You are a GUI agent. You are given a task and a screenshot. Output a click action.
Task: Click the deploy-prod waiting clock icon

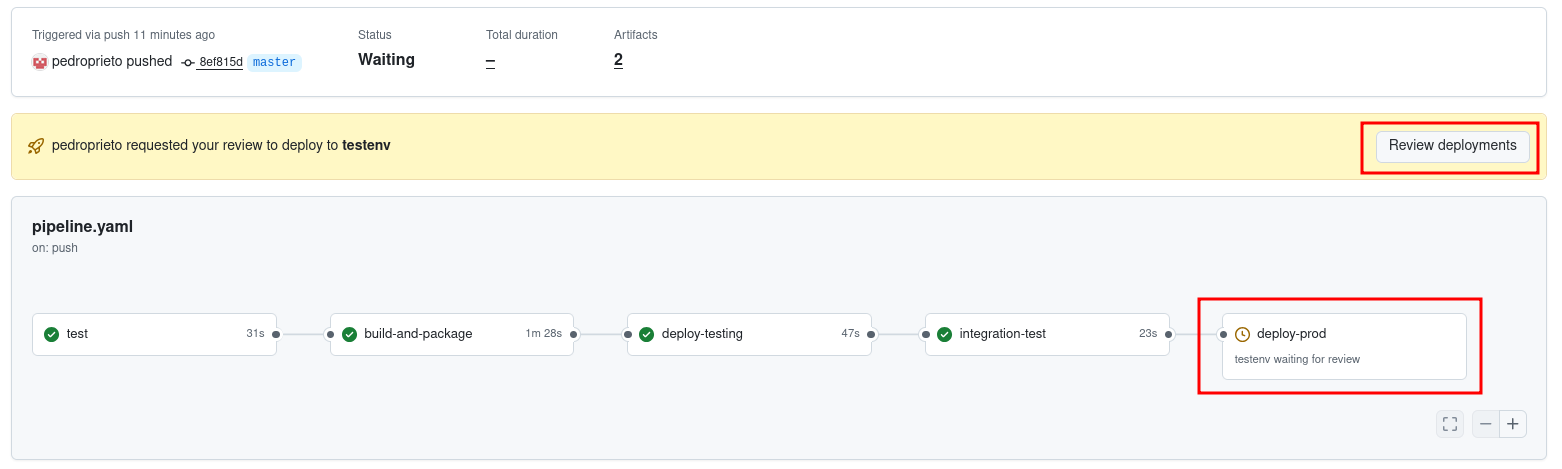pyautogui.click(x=1242, y=334)
